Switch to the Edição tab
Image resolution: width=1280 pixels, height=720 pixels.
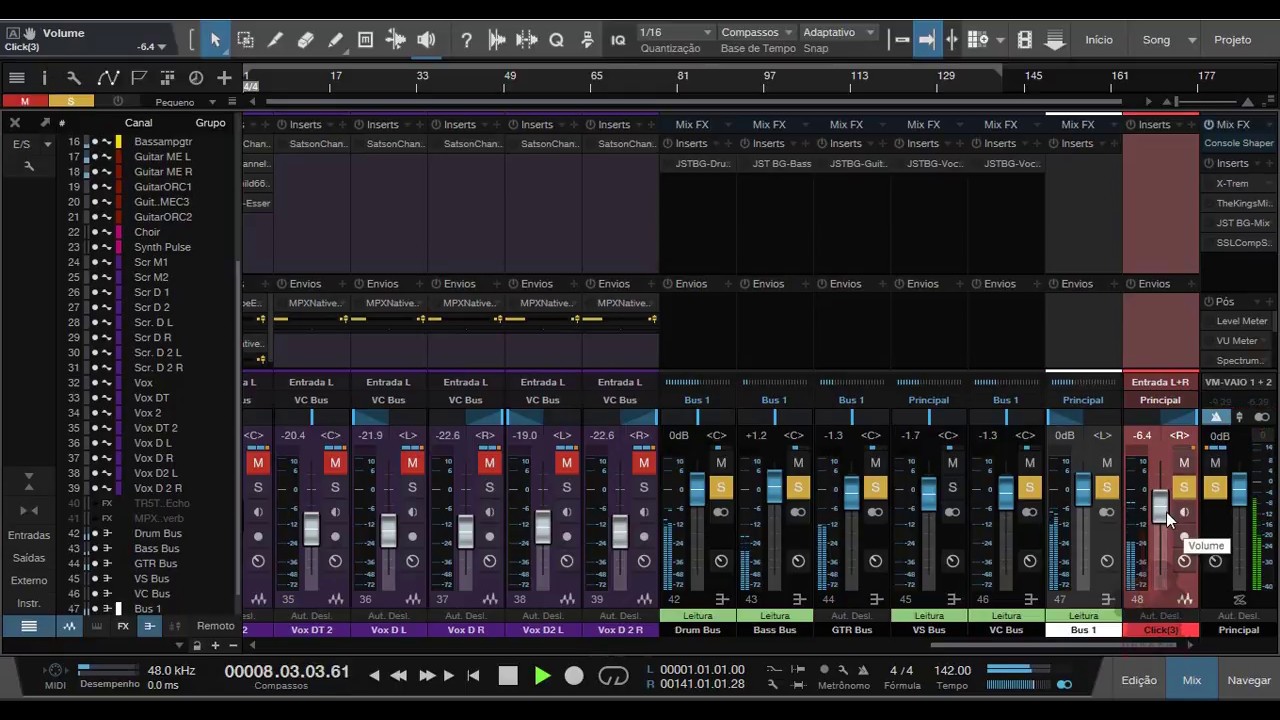point(1138,680)
